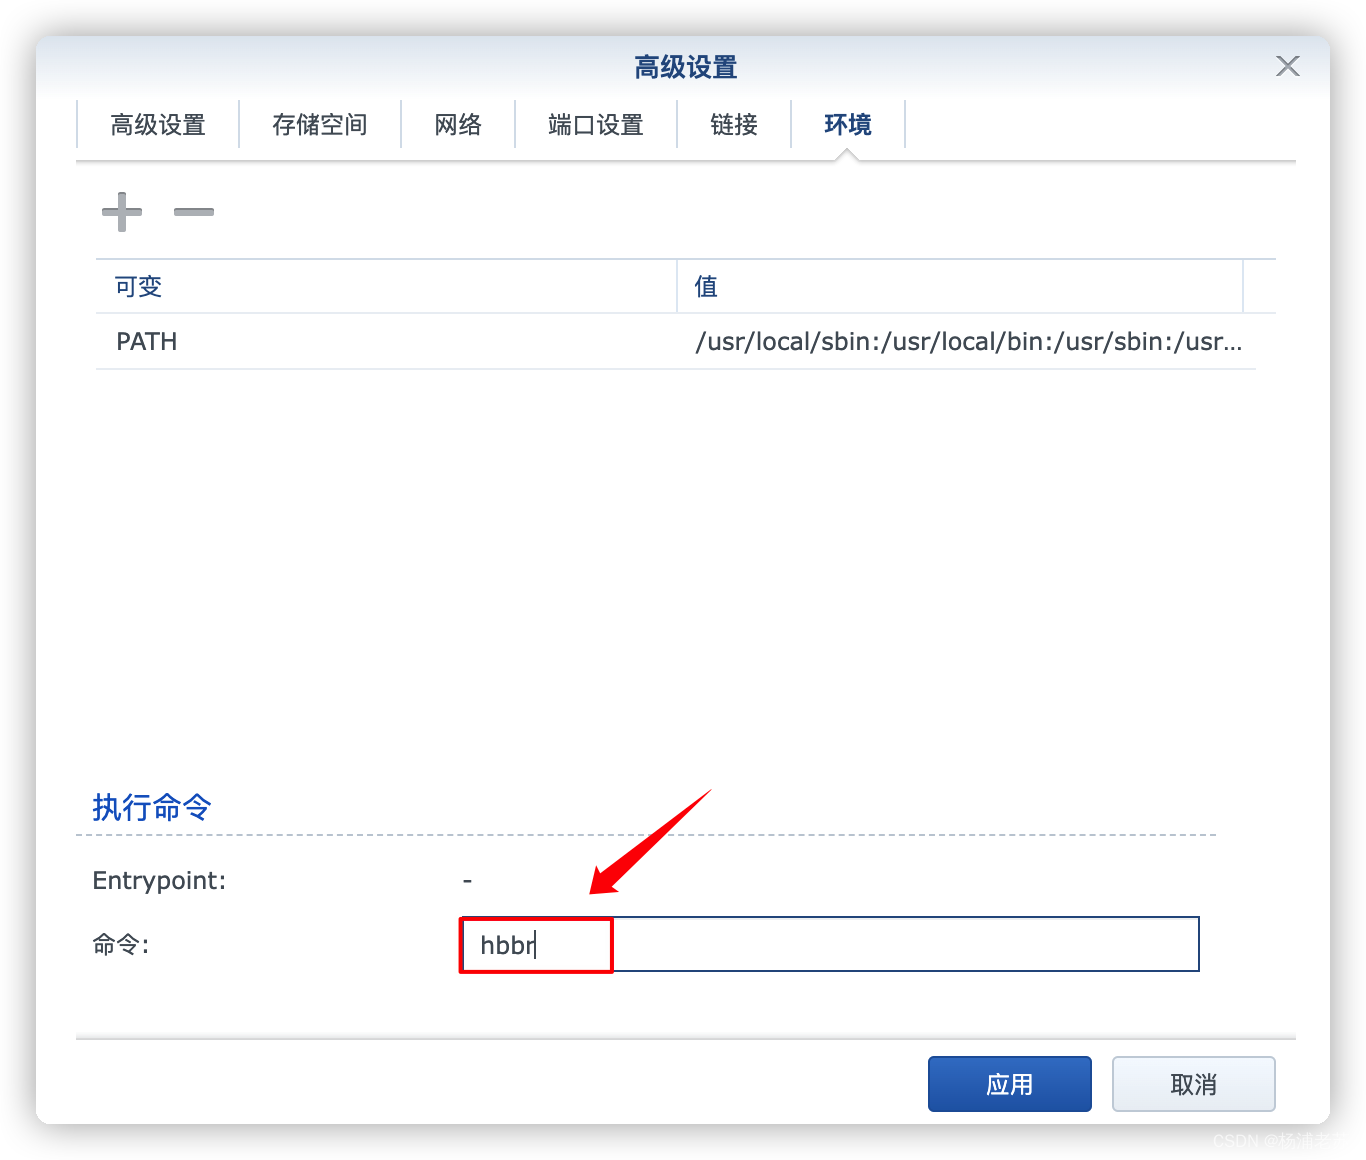Click the plus icon to add environment variable
The height and width of the screenshot is (1160, 1366).
coord(121,212)
